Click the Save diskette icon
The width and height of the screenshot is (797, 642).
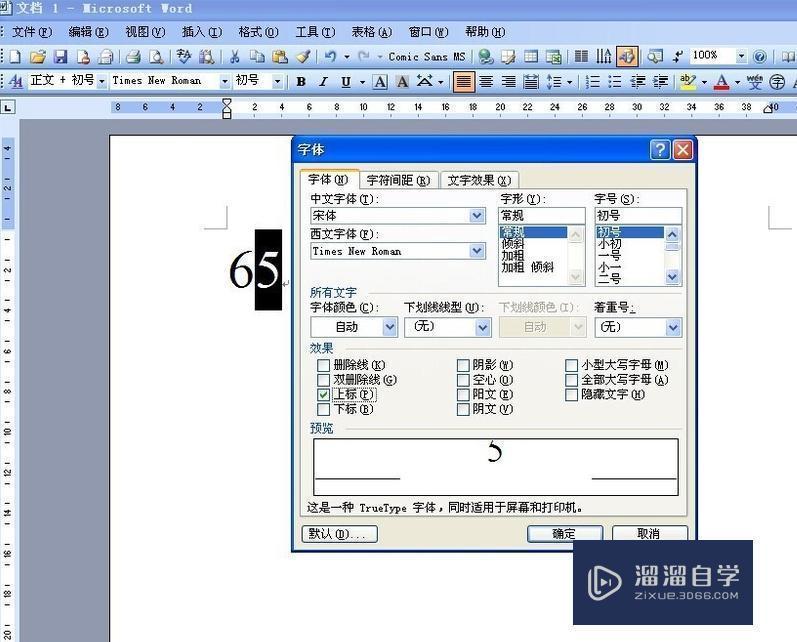pyautogui.click(x=60, y=56)
